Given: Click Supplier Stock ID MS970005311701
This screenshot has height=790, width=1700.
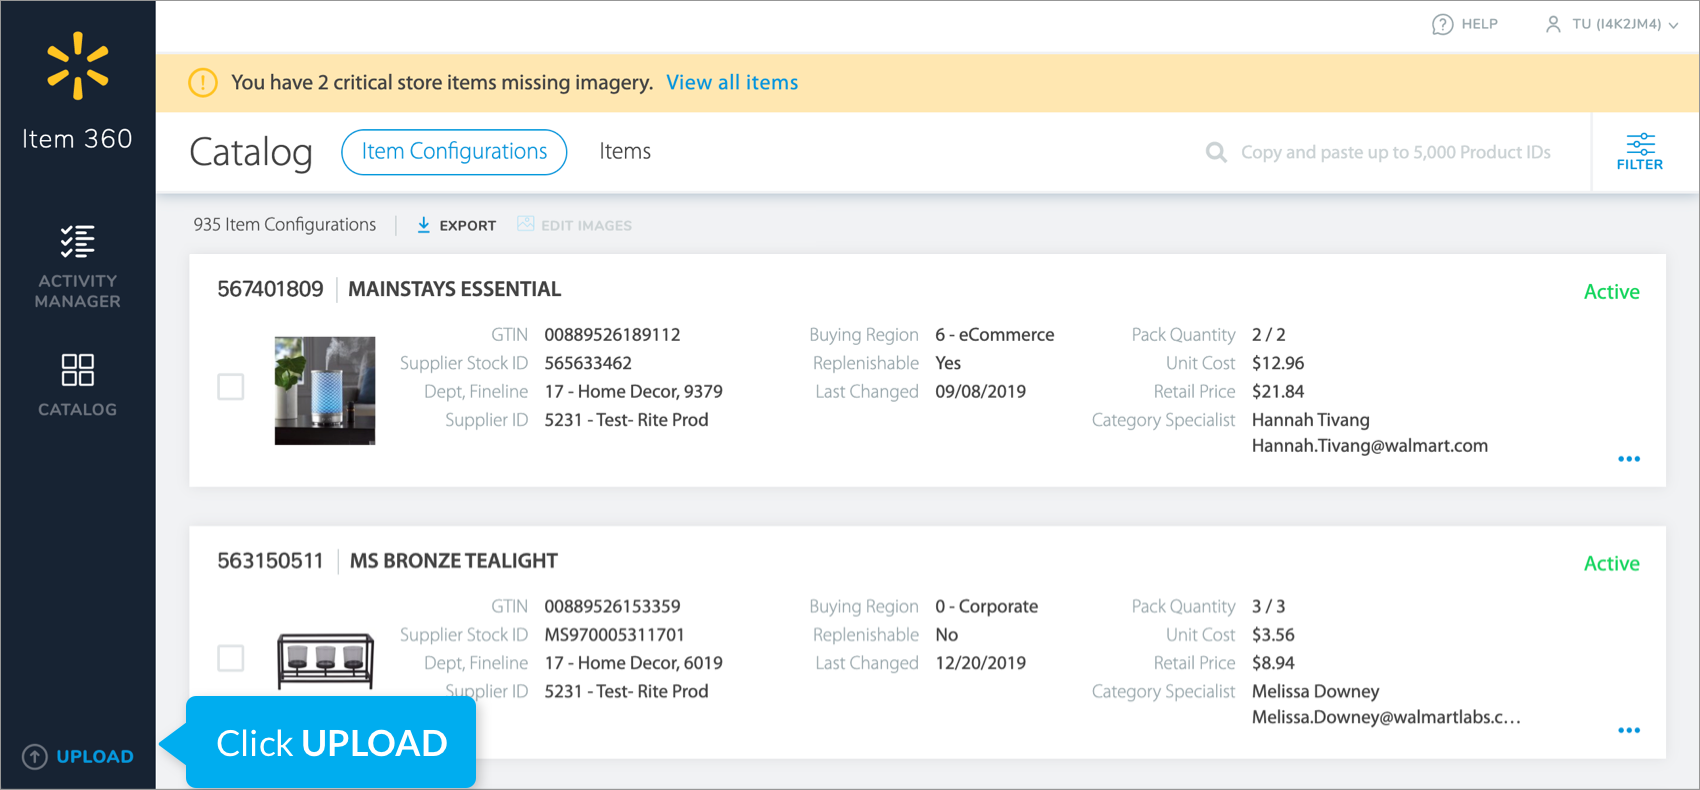Looking at the screenshot, I should pyautogui.click(x=614, y=635).
